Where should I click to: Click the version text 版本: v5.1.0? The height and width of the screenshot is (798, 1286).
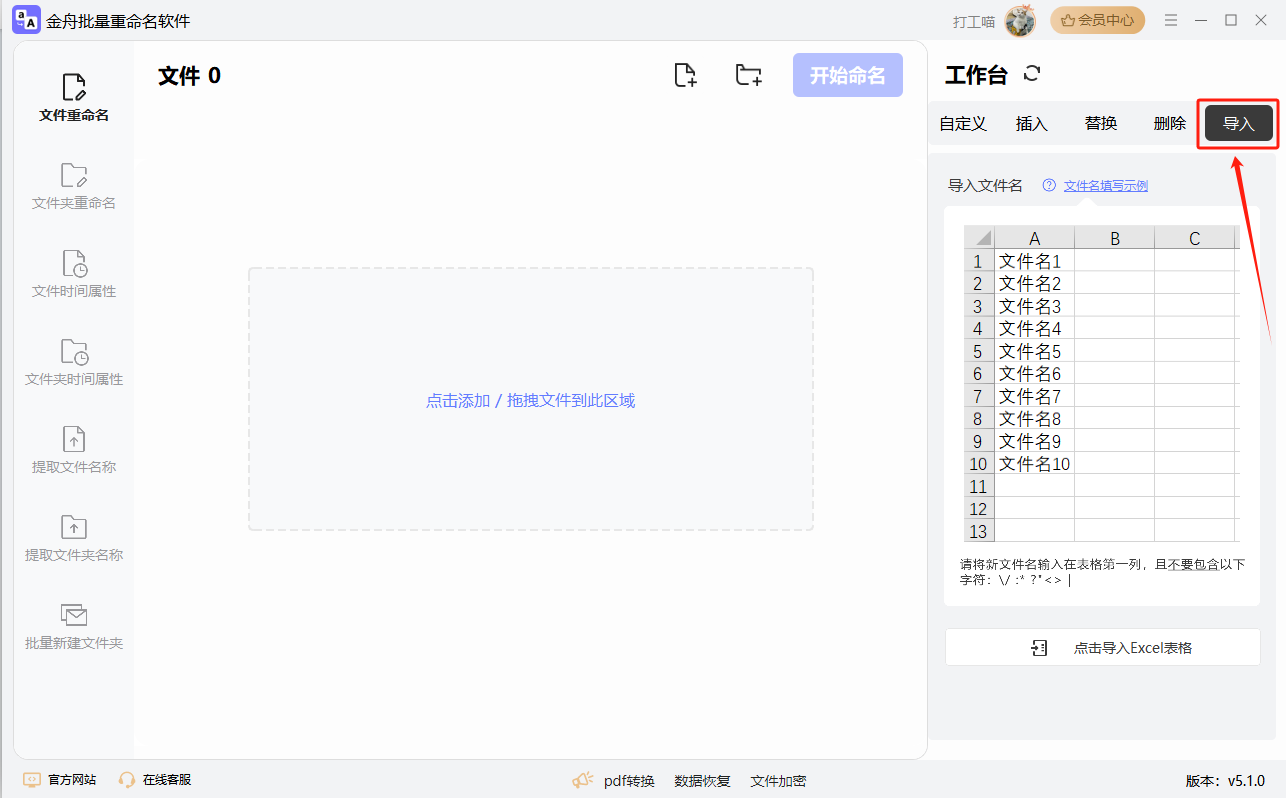(1225, 781)
